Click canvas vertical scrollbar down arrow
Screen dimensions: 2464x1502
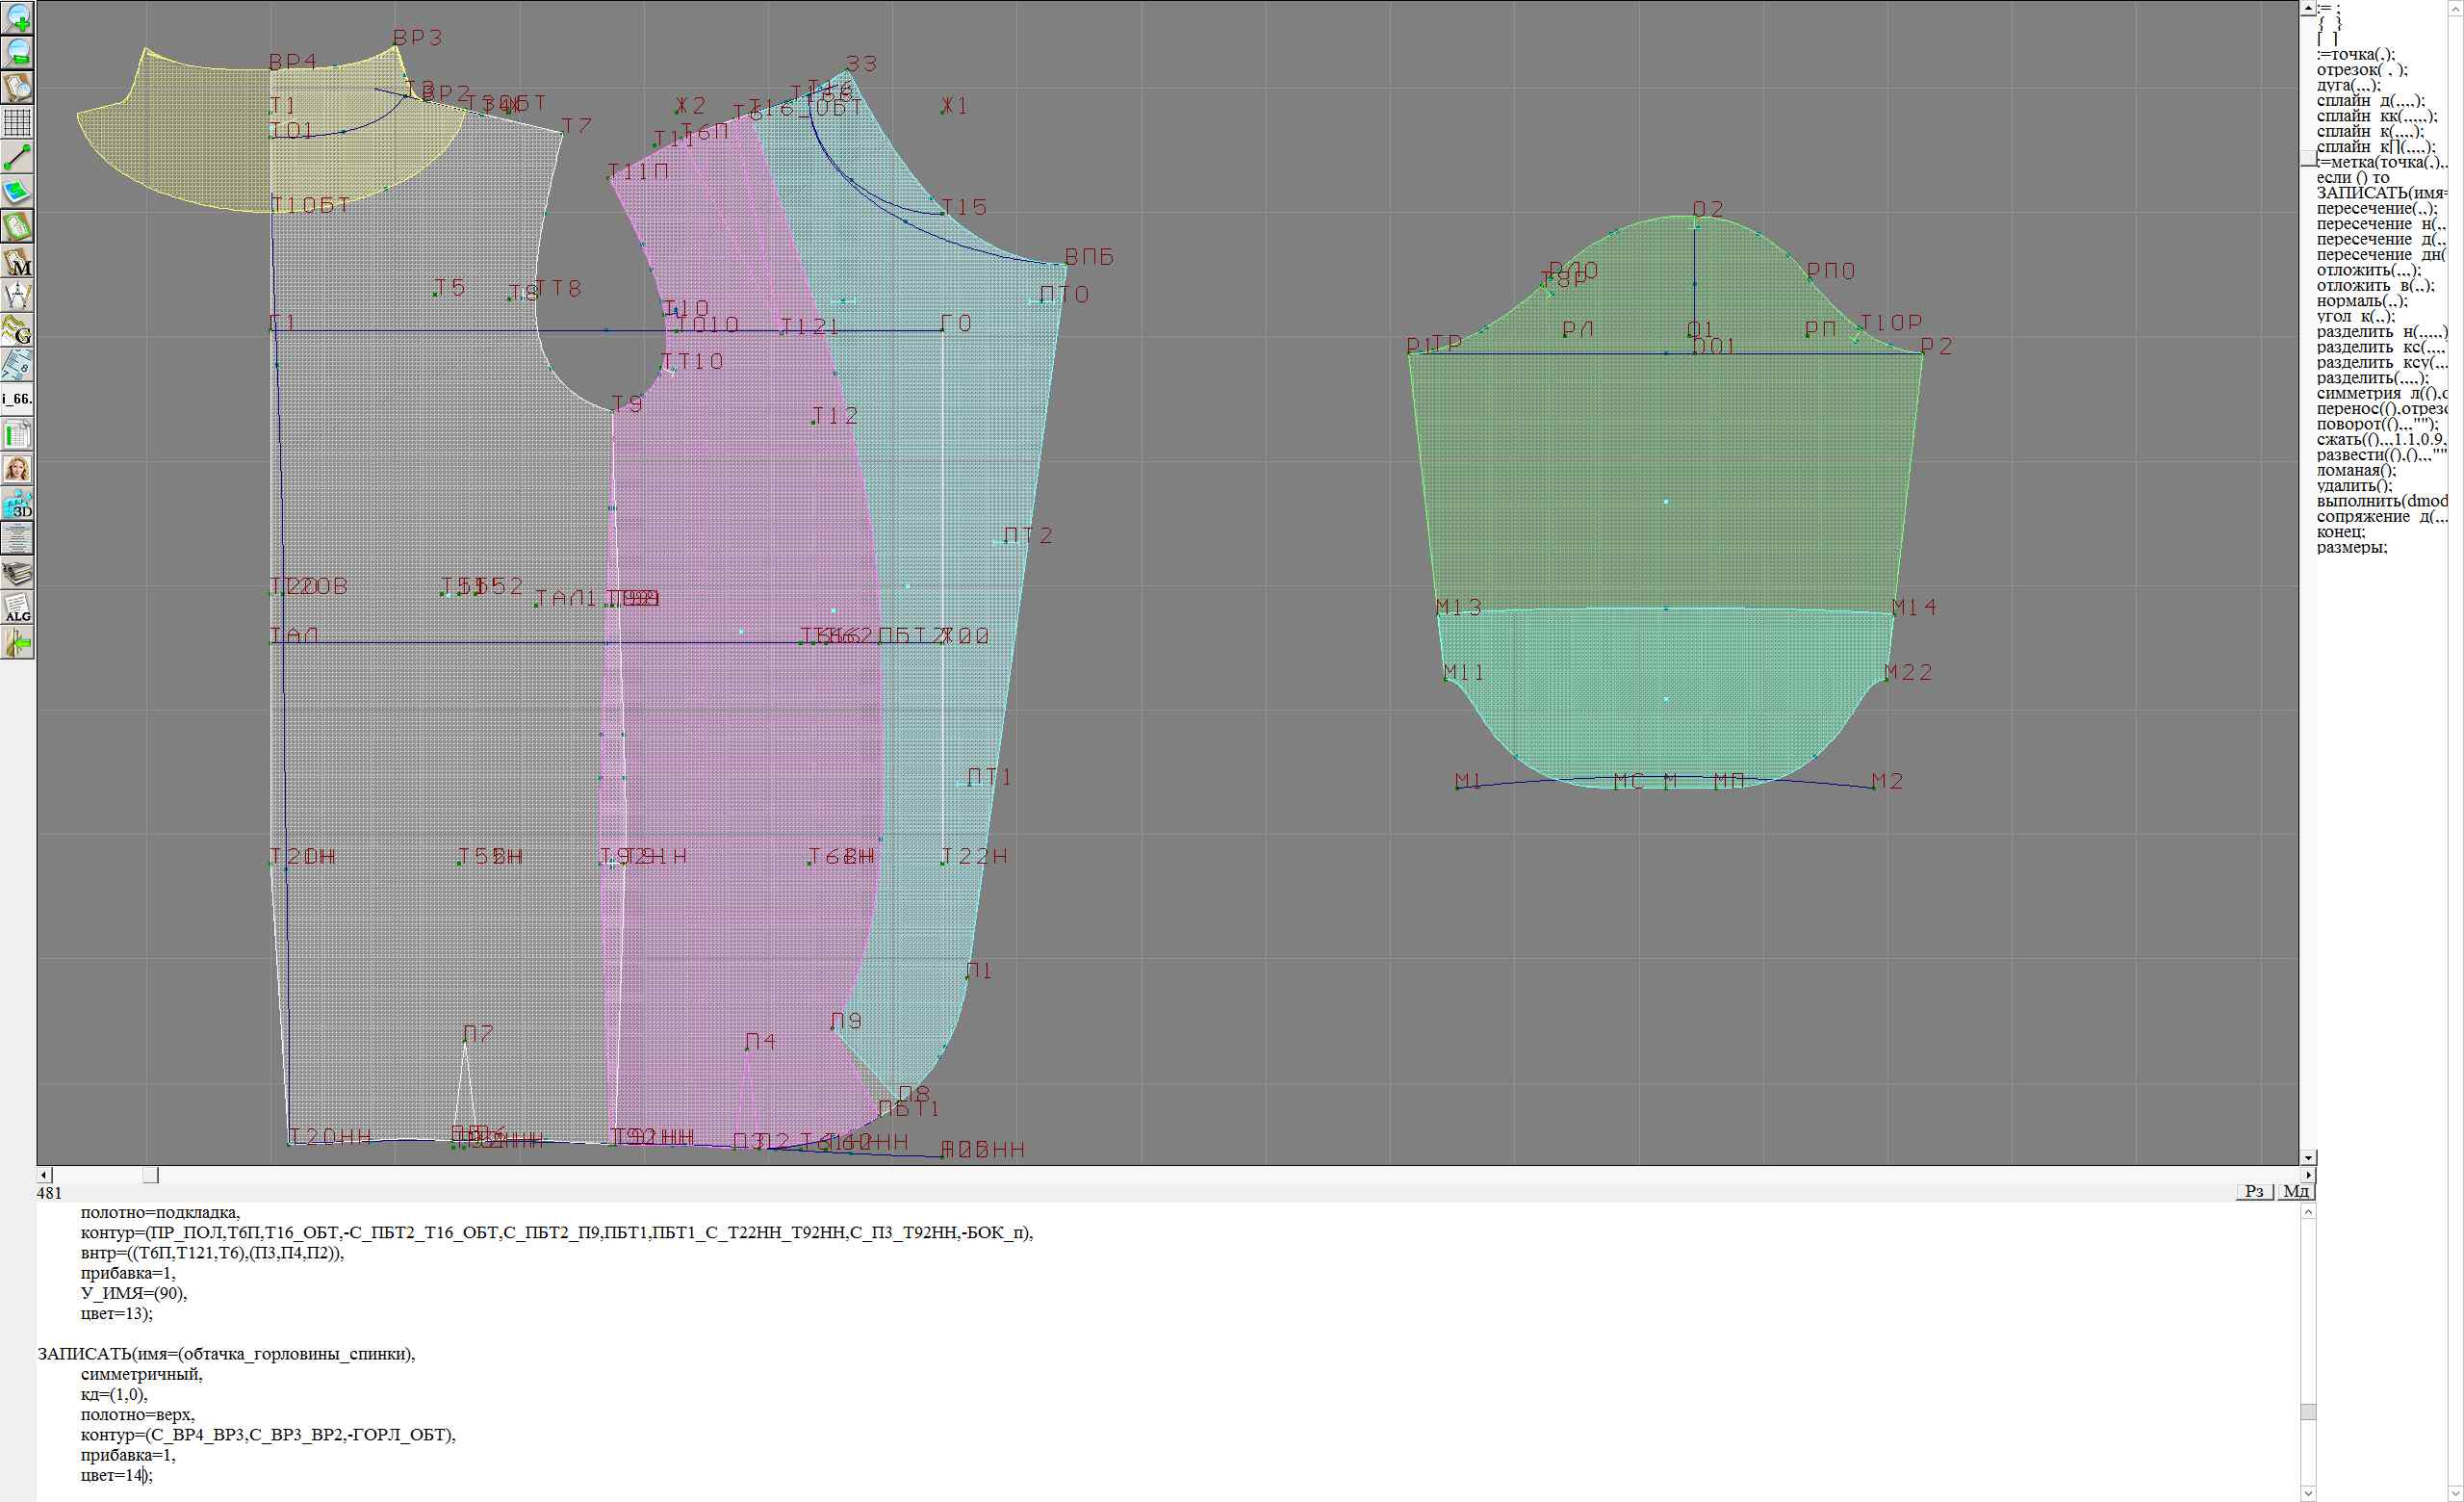point(2307,1157)
